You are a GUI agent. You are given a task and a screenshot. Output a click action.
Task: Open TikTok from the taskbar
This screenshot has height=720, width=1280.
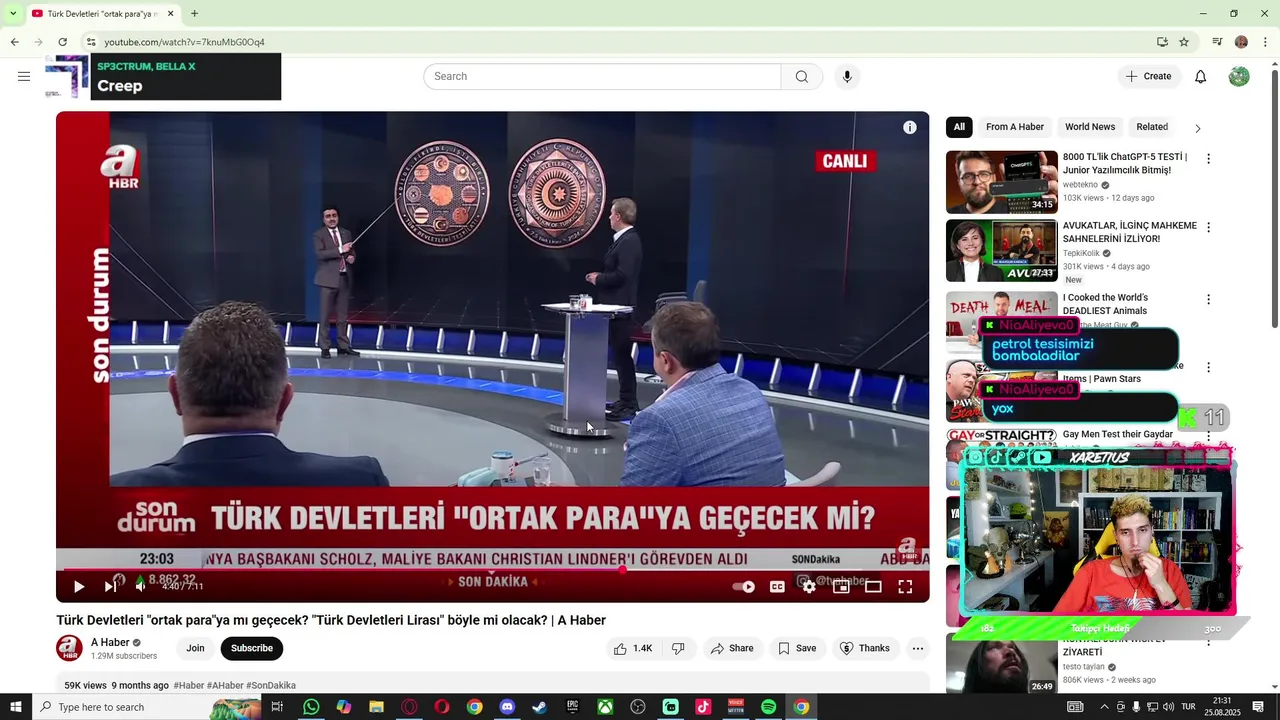point(703,707)
